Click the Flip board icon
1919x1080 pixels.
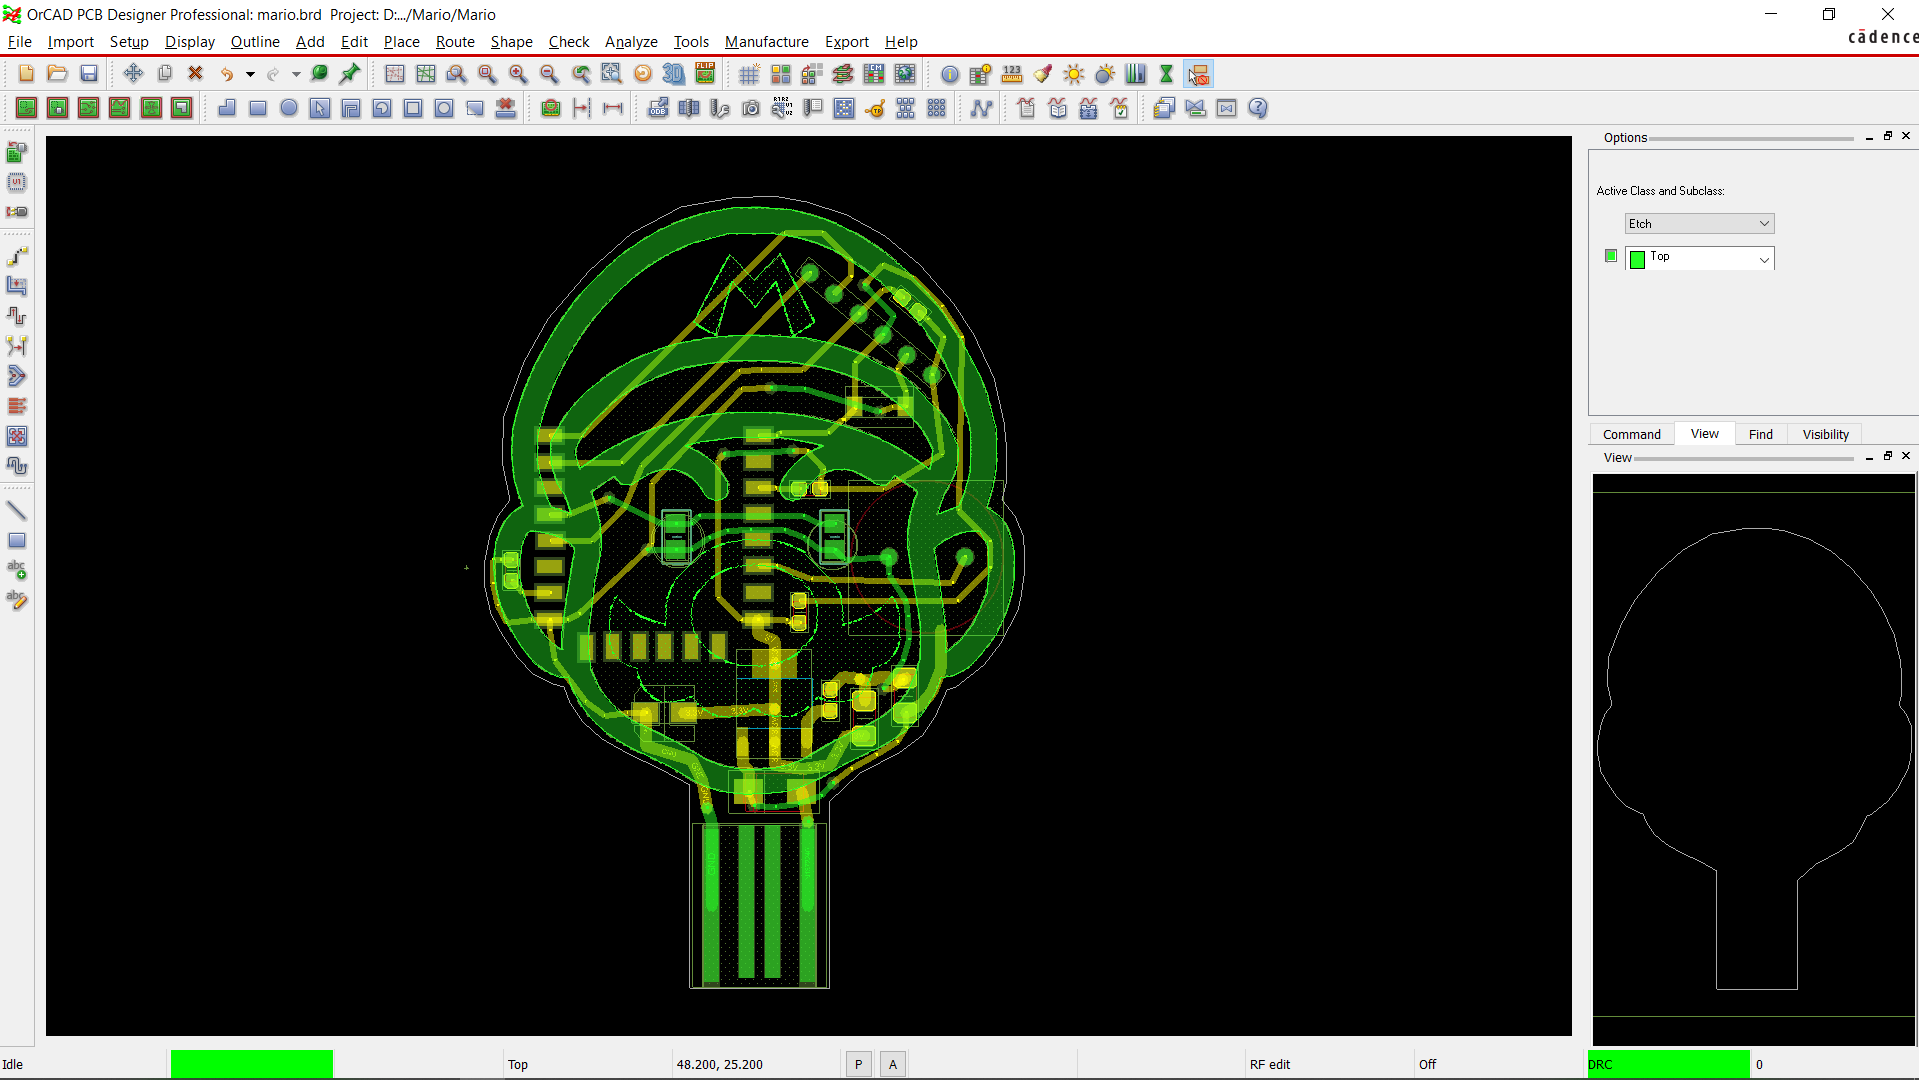[x=705, y=74]
